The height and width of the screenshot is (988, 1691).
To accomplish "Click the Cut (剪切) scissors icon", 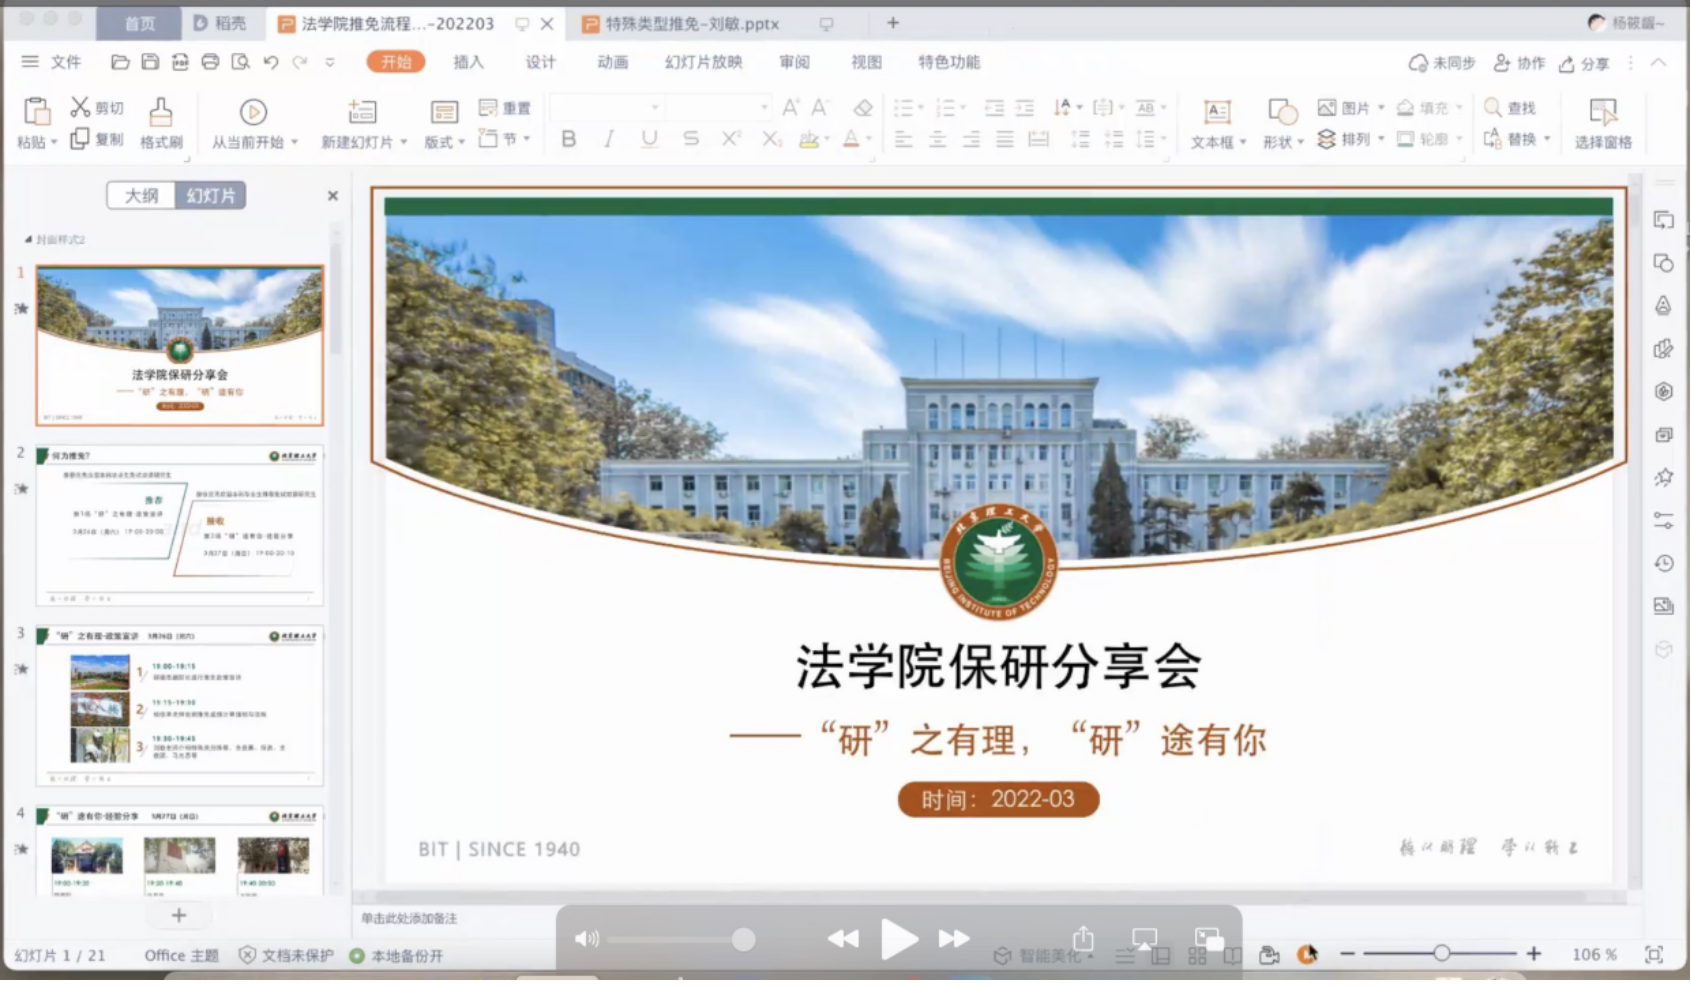I will tap(80, 107).
